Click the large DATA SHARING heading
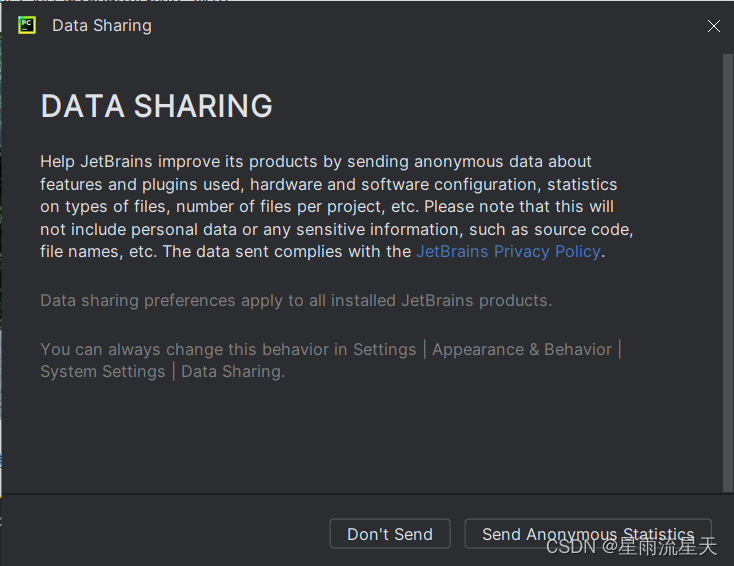Image resolution: width=734 pixels, height=566 pixels. pyautogui.click(x=157, y=106)
